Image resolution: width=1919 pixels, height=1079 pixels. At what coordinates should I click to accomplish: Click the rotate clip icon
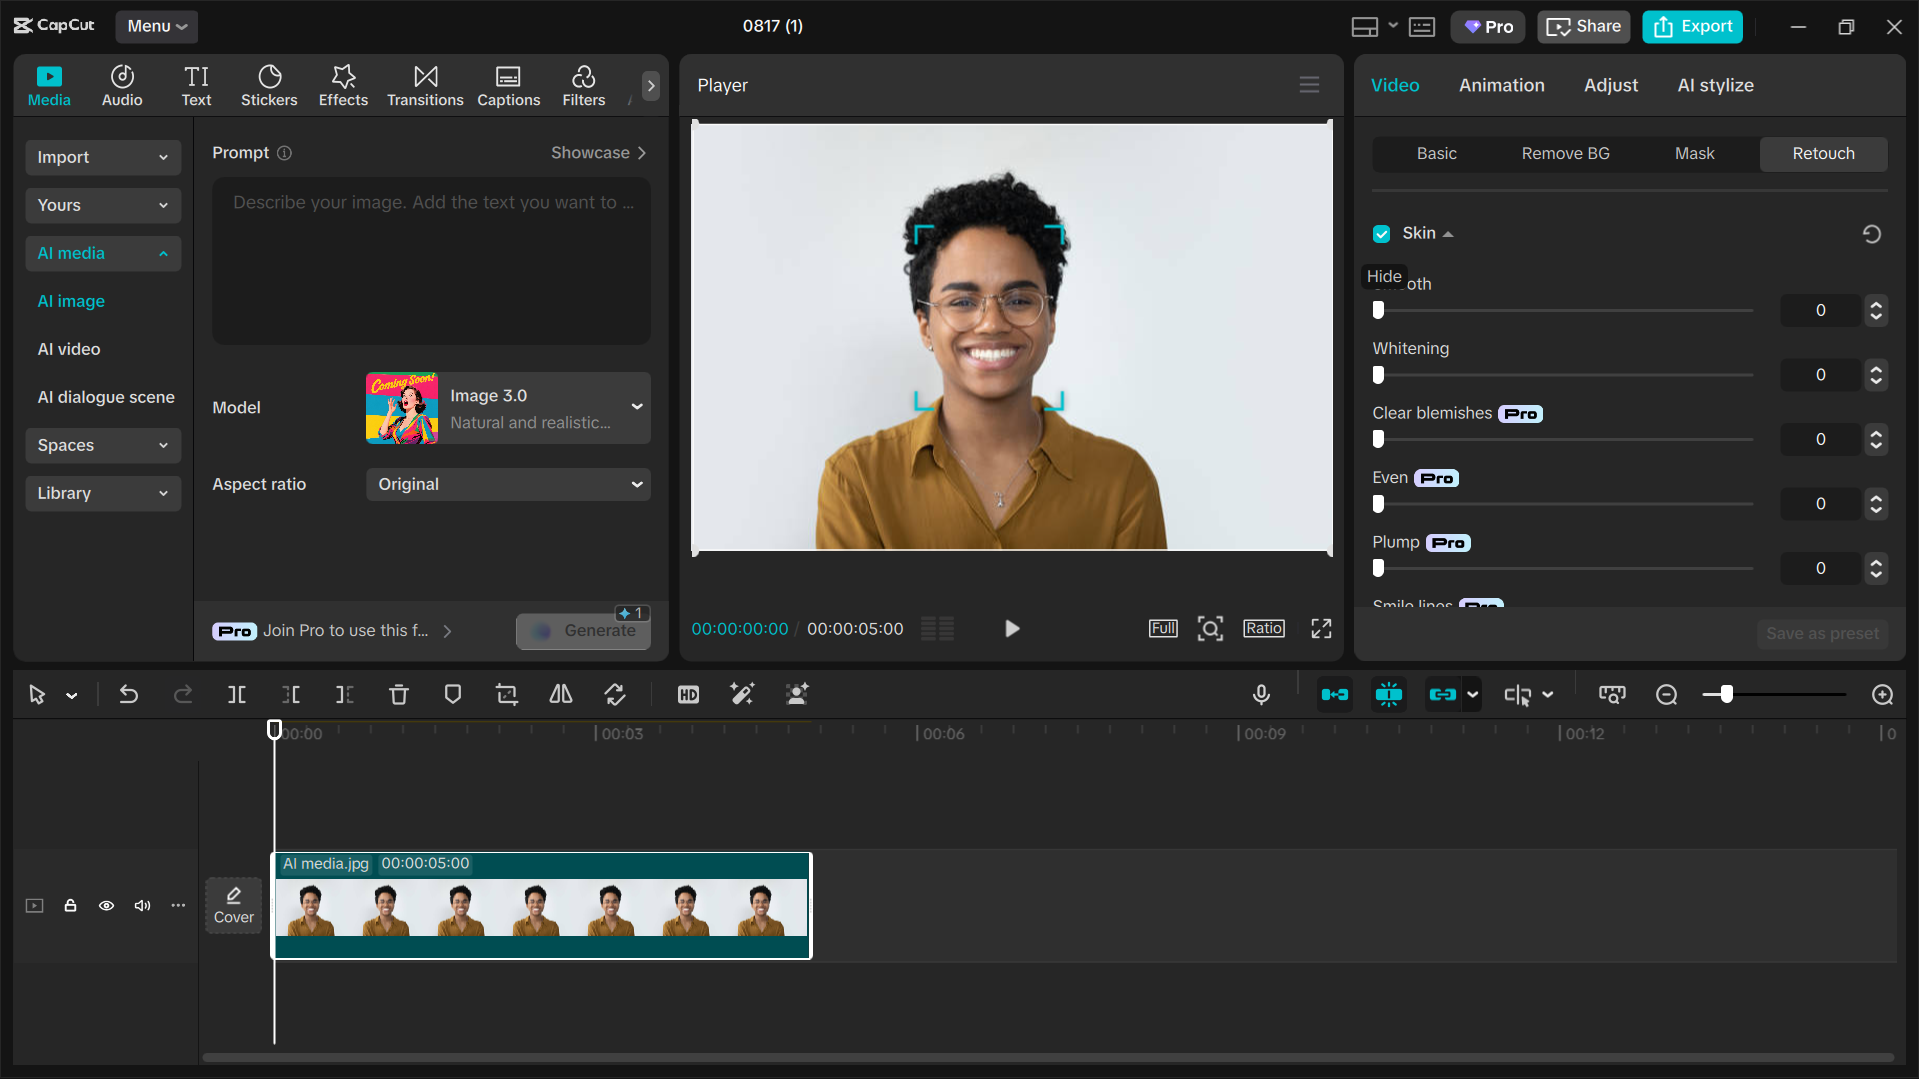pyautogui.click(x=615, y=694)
